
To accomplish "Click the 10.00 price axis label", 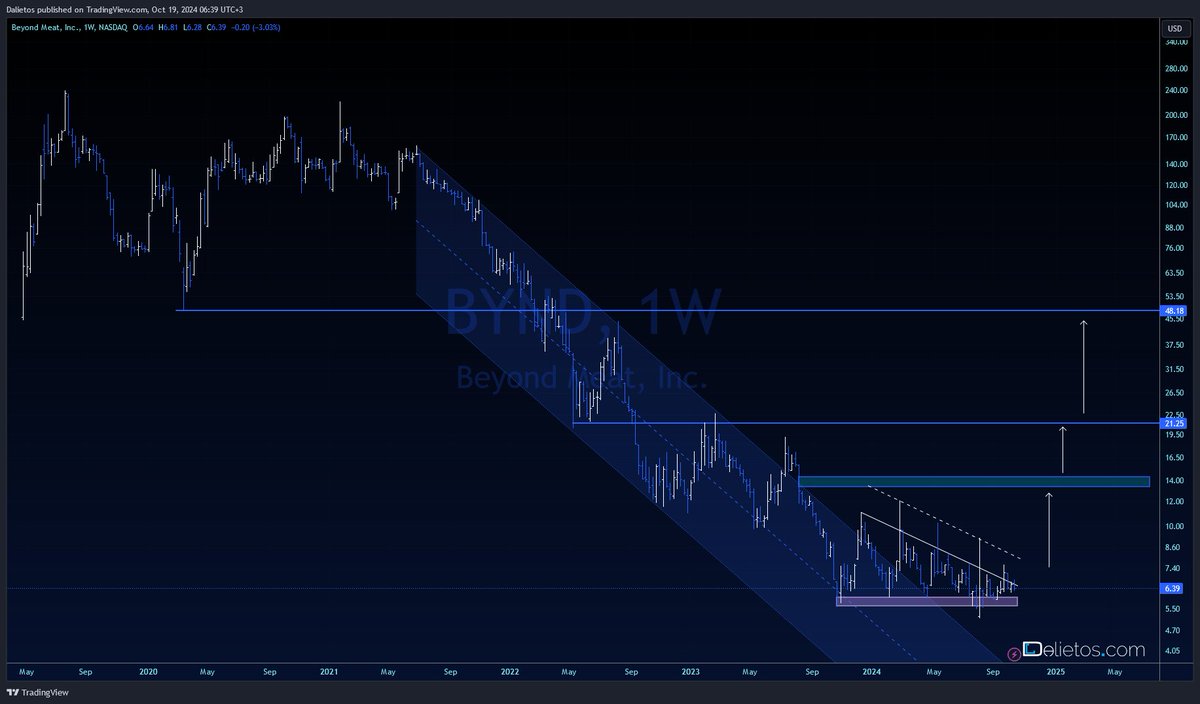I will [1175, 526].
